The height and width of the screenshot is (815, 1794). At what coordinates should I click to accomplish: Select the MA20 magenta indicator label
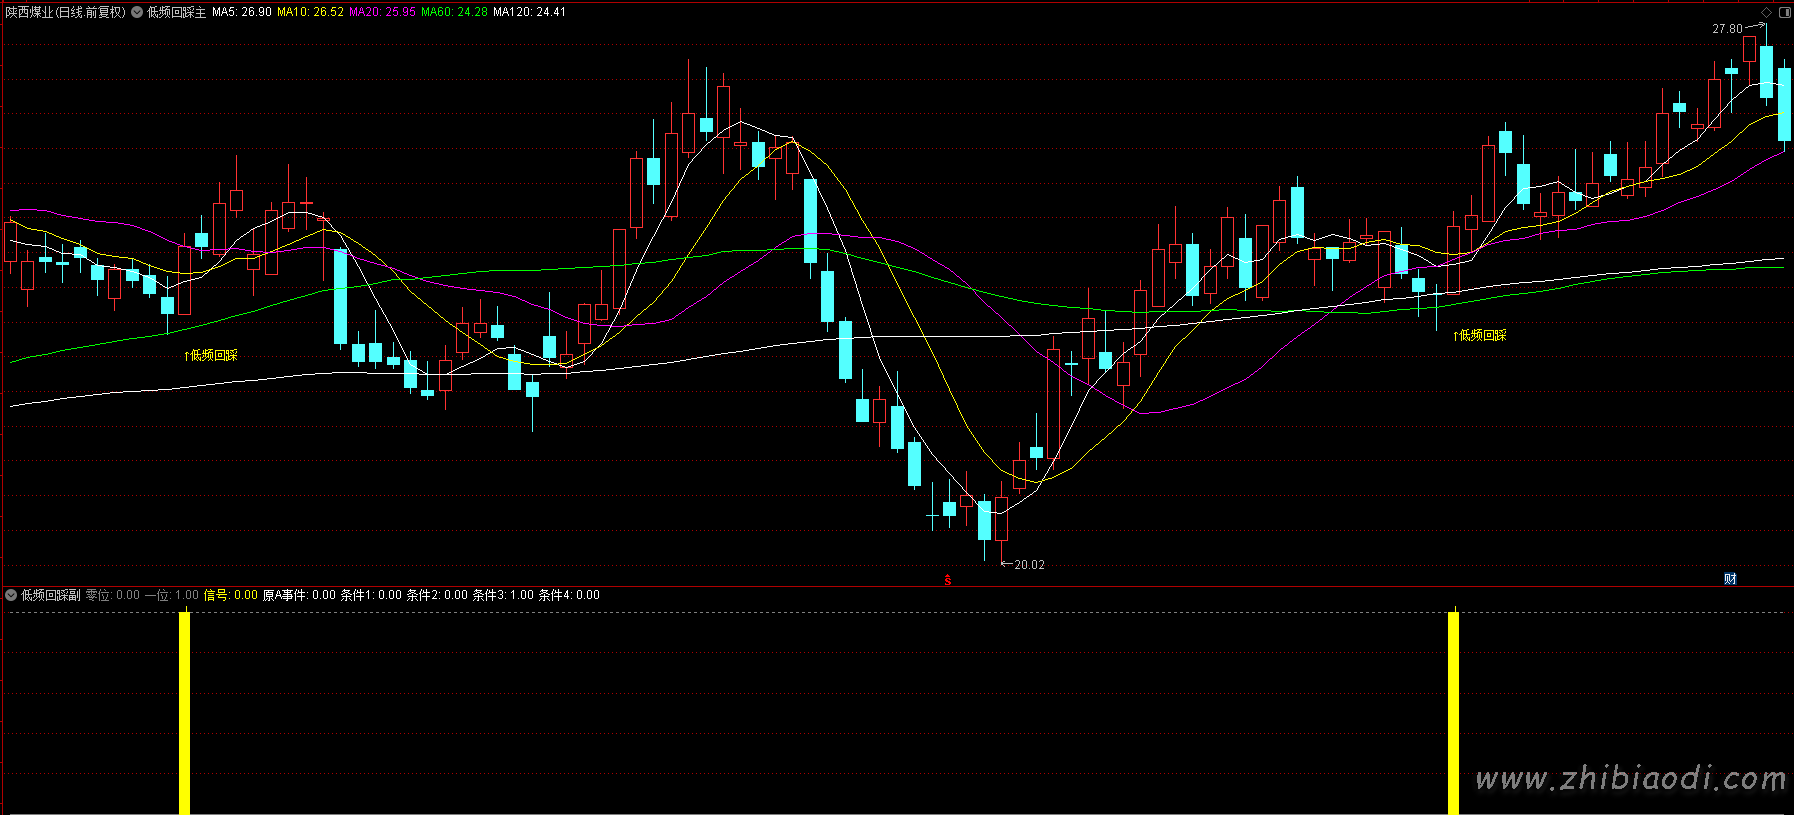[382, 12]
